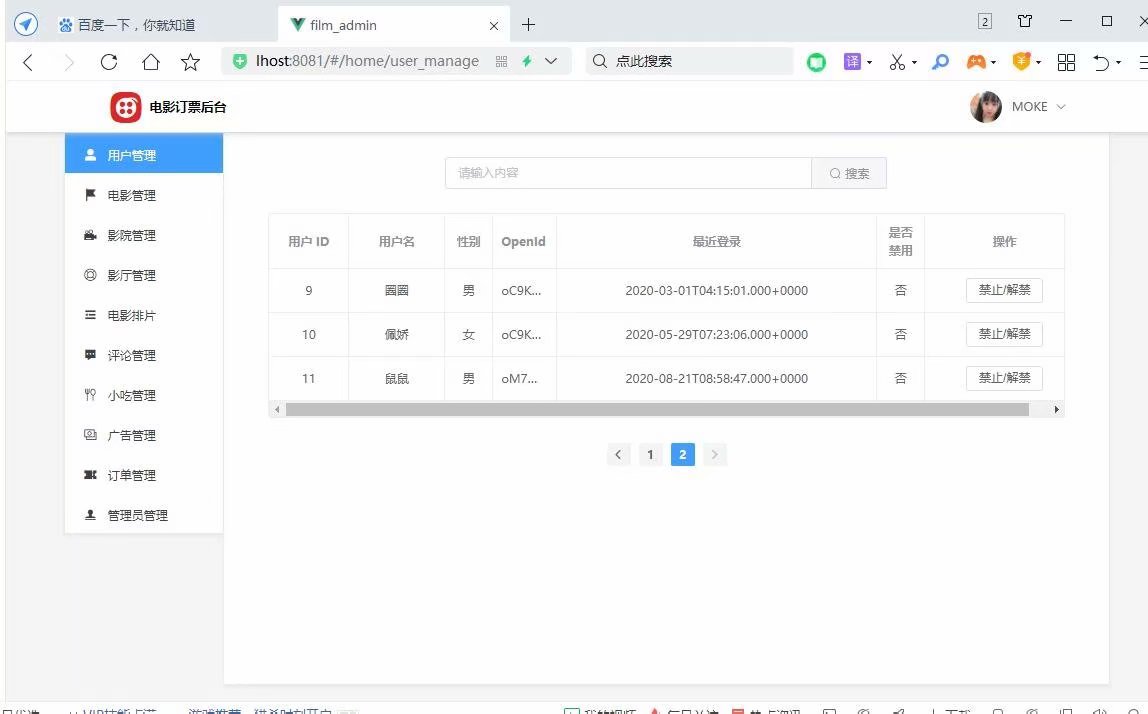Switch to the 百度一下 browser tab
Image resolution: width=1148 pixels, height=714 pixels.
(130, 24)
